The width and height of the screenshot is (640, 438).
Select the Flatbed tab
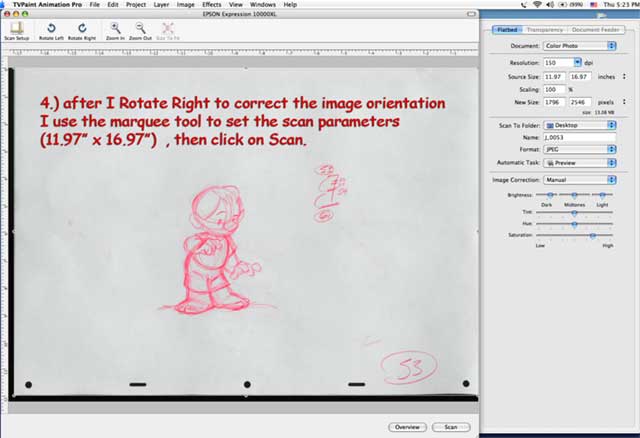pyautogui.click(x=507, y=30)
